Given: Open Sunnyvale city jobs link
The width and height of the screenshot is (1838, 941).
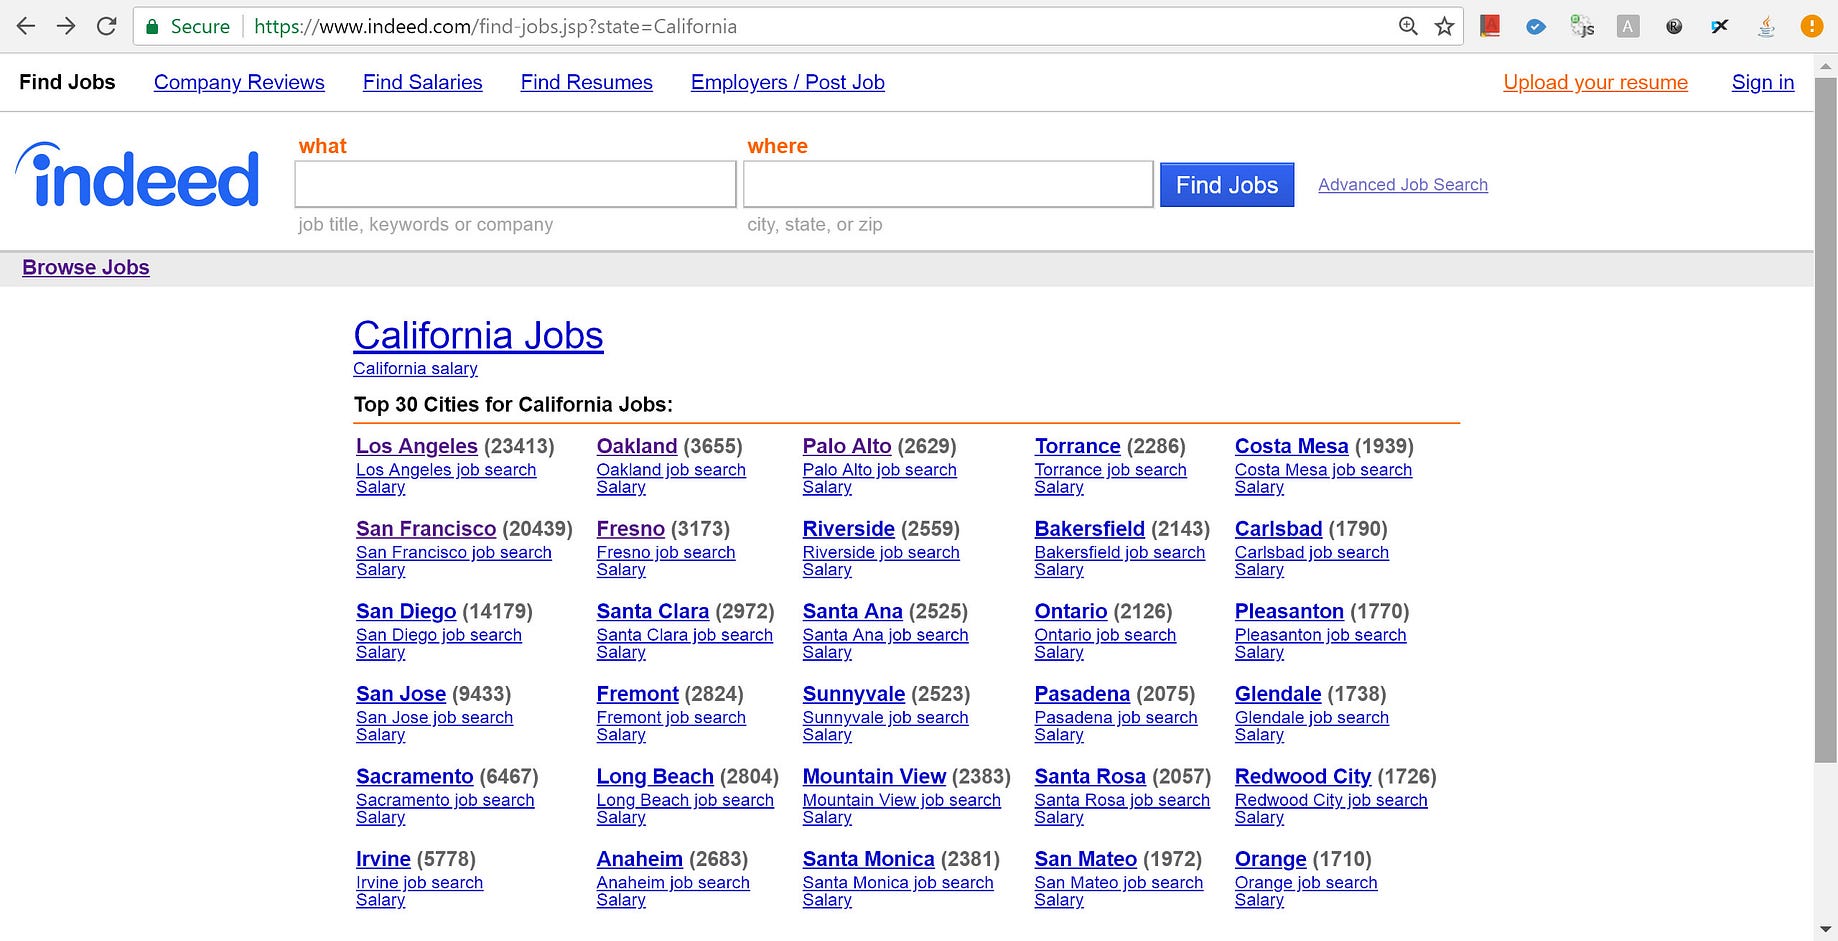Looking at the screenshot, I should (854, 694).
